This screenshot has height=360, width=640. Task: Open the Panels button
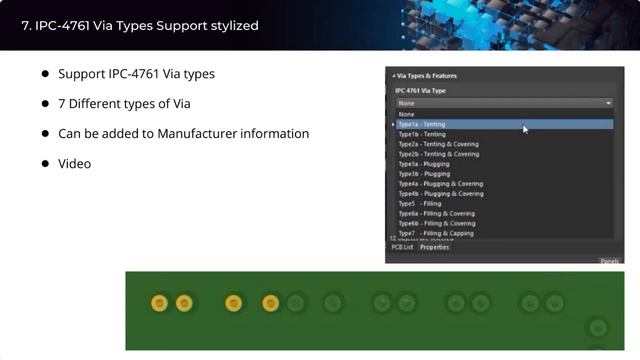click(609, 261)
